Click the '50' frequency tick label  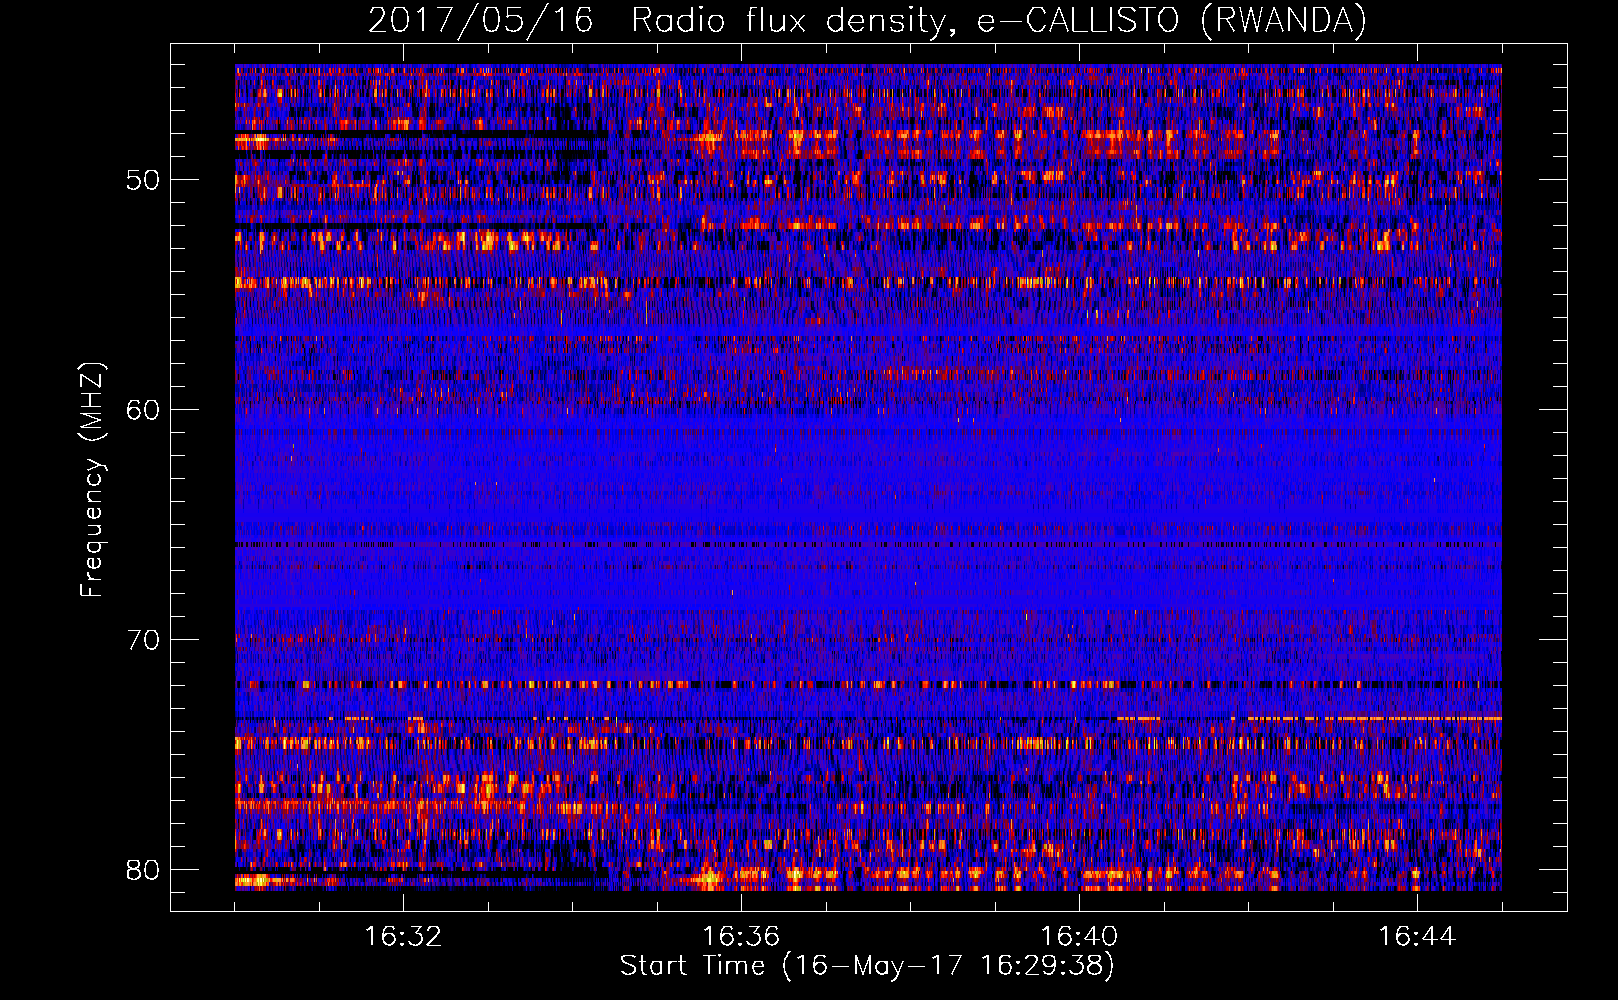tap(142, 180)
